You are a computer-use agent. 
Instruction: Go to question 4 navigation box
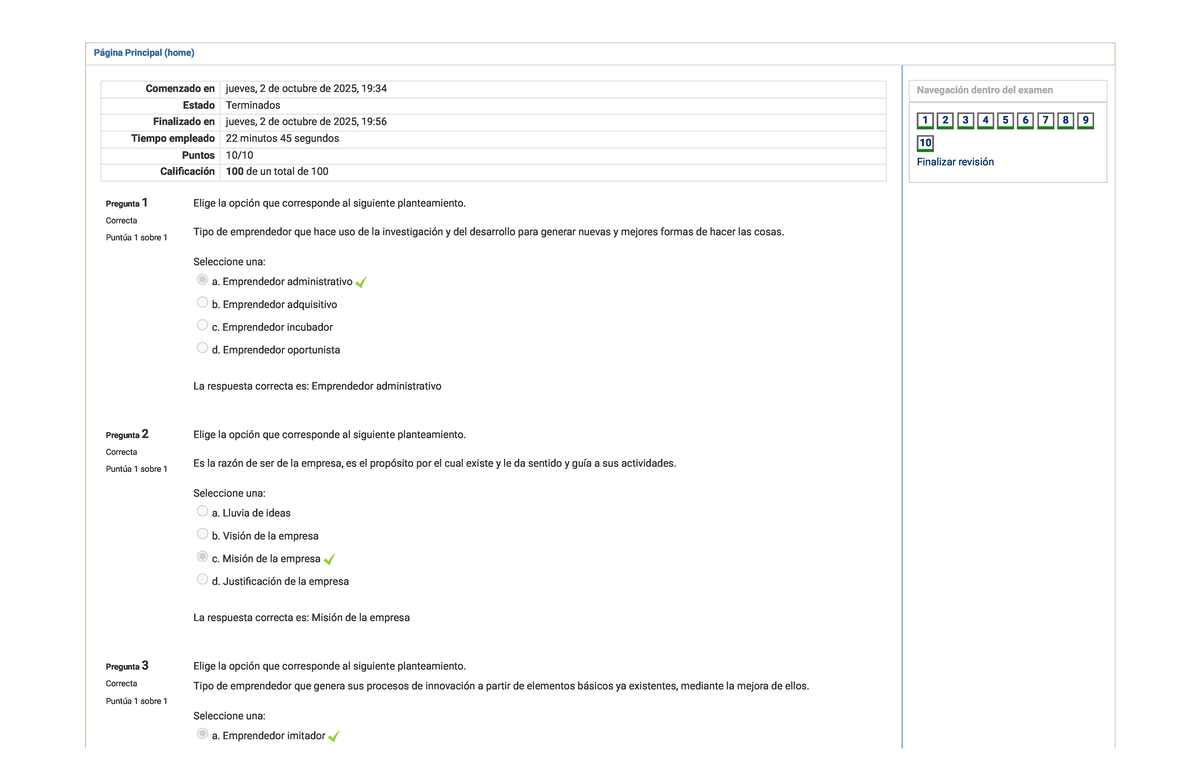[985, 121]
